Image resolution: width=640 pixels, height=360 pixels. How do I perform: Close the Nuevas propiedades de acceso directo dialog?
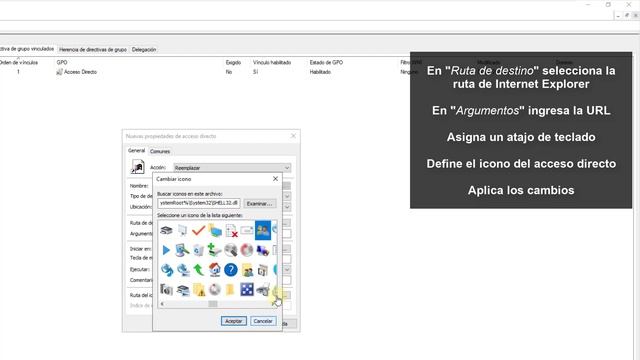293,136
